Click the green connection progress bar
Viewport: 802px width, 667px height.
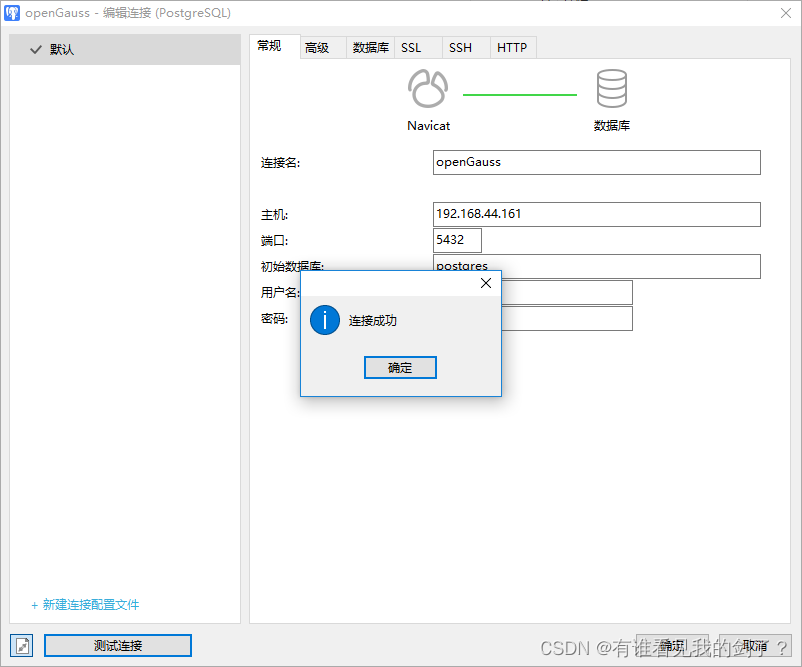pyautogui.click(x=519, y=94)
